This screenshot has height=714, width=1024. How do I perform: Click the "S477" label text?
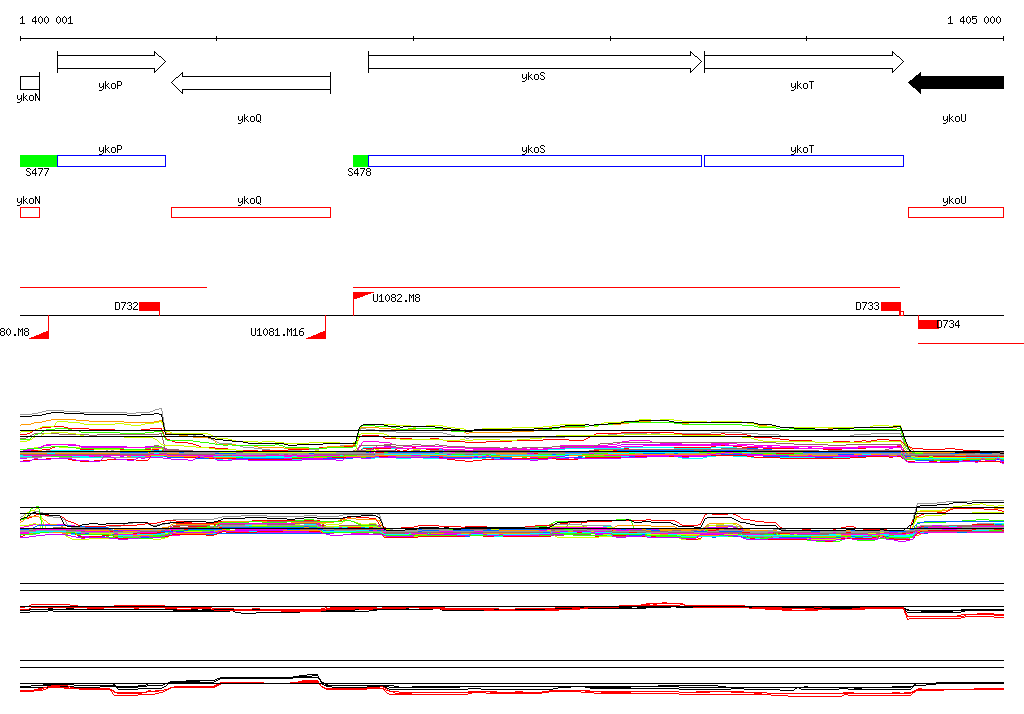(37, 172)
